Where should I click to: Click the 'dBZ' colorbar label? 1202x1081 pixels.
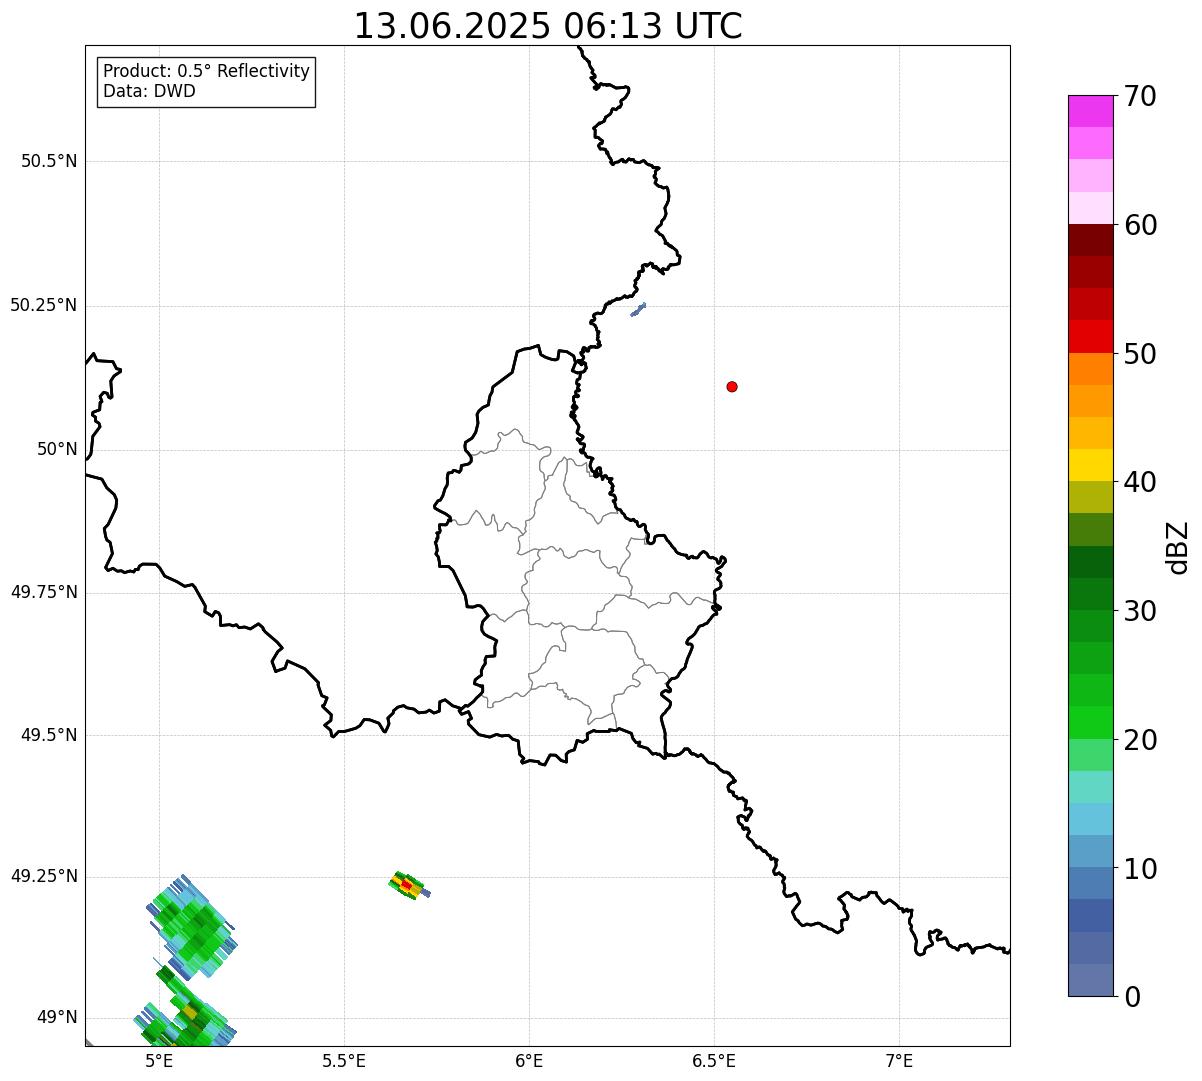1178,547
